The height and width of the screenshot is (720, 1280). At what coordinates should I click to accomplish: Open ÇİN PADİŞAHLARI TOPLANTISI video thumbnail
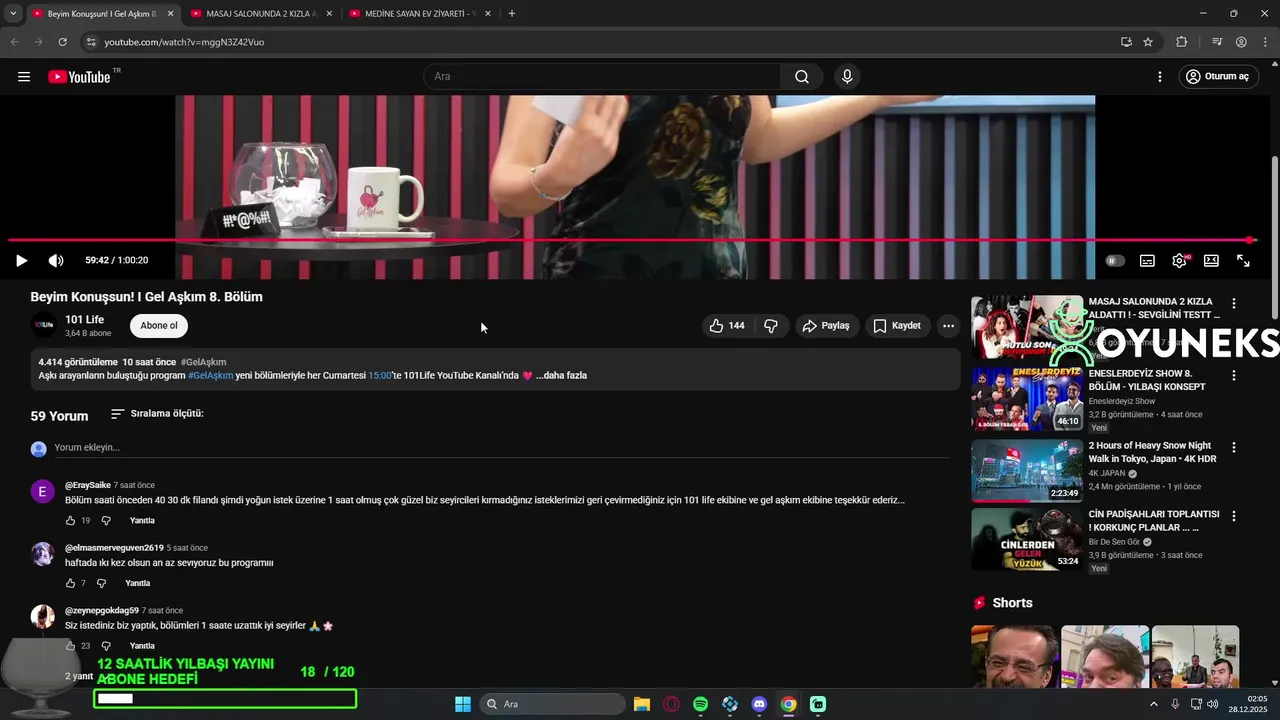[x=1027, y=540]
